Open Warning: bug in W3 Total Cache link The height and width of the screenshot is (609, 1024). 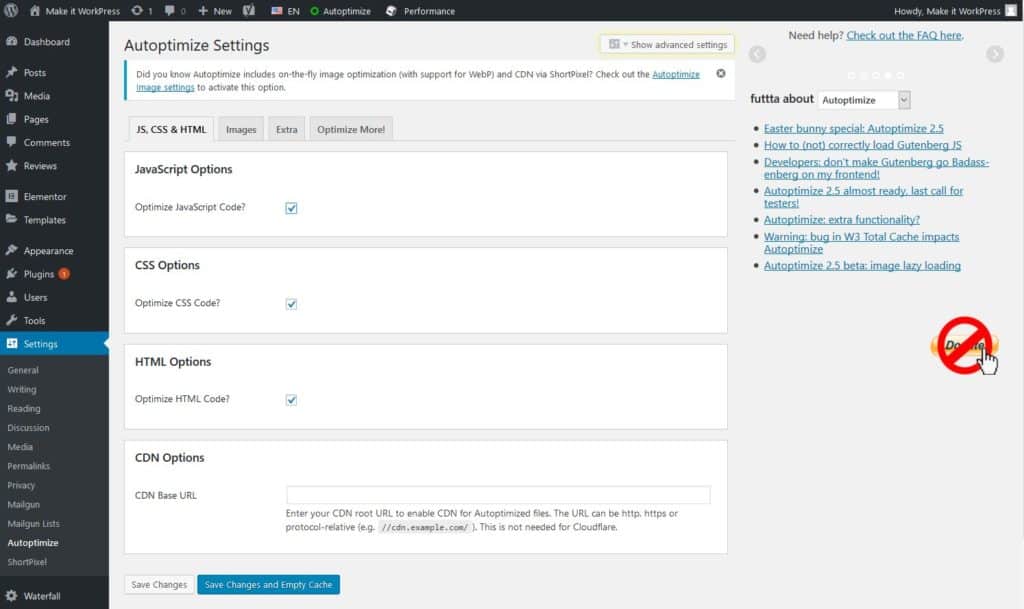[x=861, y=243]
